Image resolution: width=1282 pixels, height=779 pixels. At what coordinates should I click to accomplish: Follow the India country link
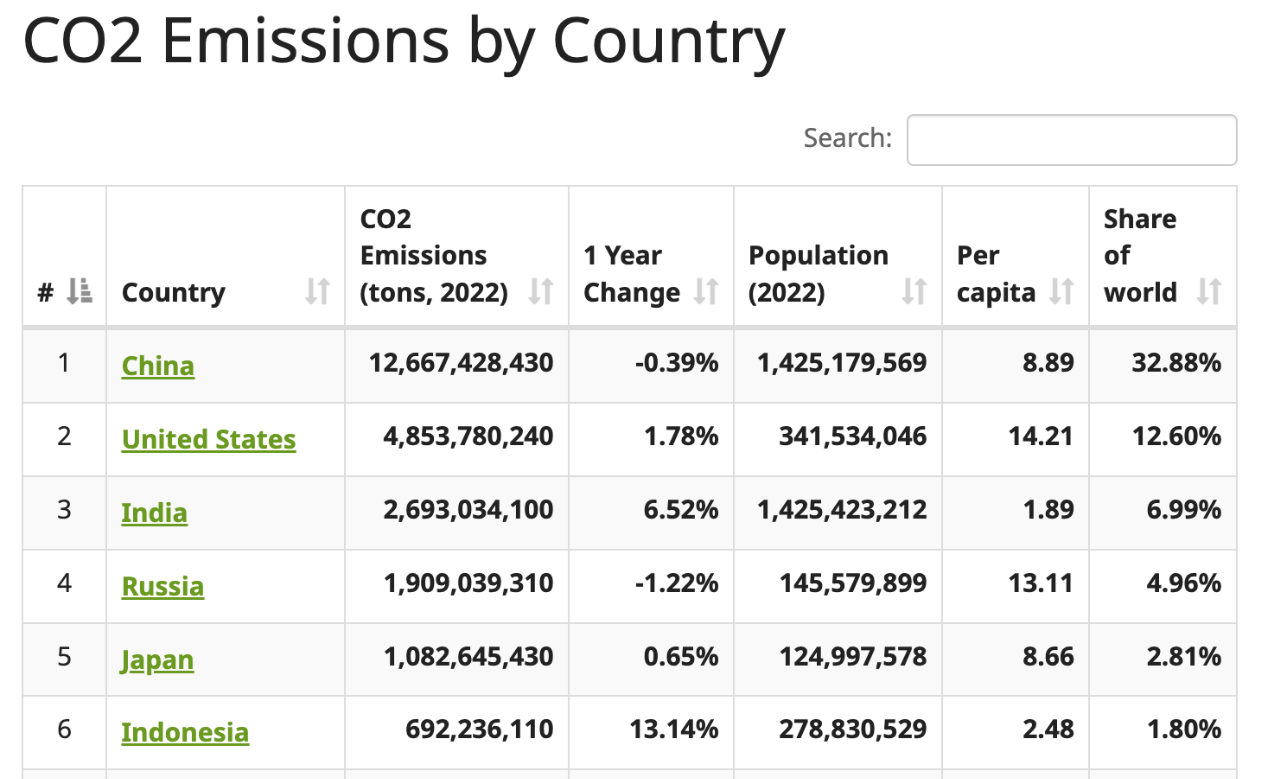[154, 513]
